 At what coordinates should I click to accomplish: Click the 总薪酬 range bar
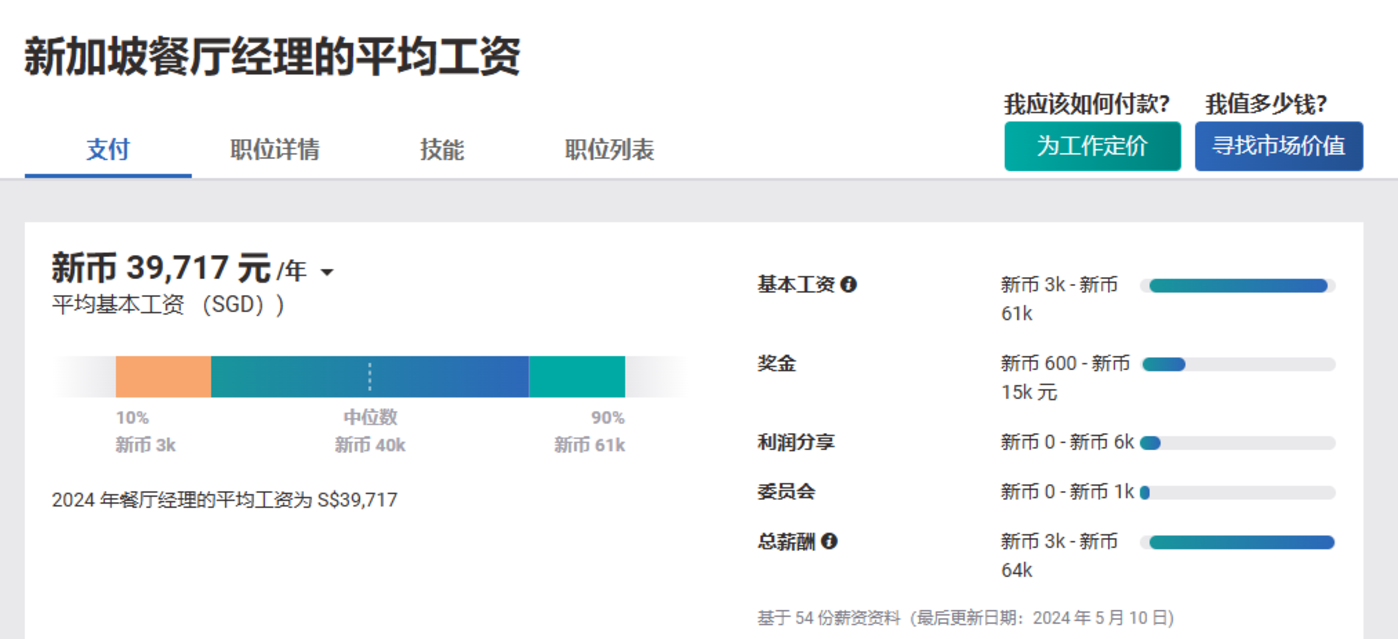[x=1241, y=543]
